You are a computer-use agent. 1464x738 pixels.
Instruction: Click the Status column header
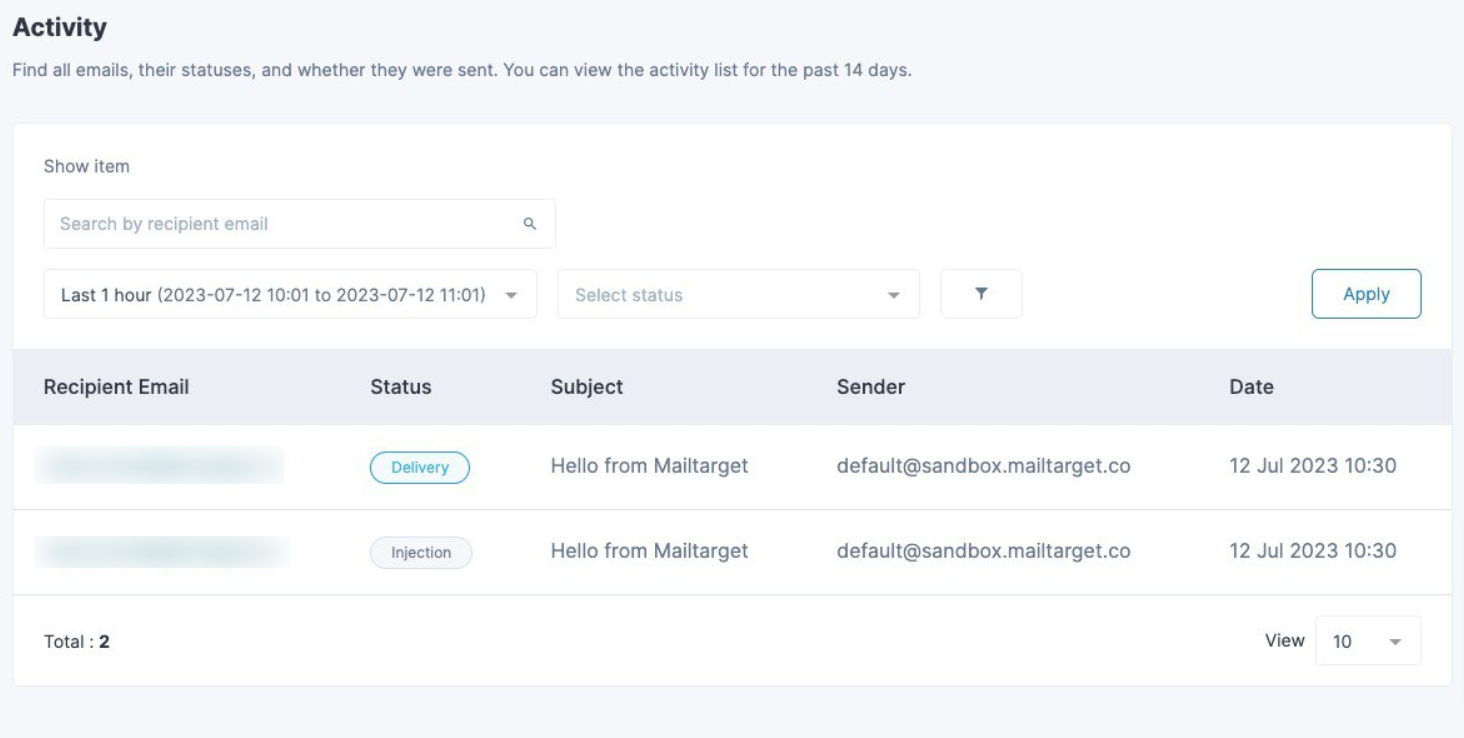pos(401,387)
